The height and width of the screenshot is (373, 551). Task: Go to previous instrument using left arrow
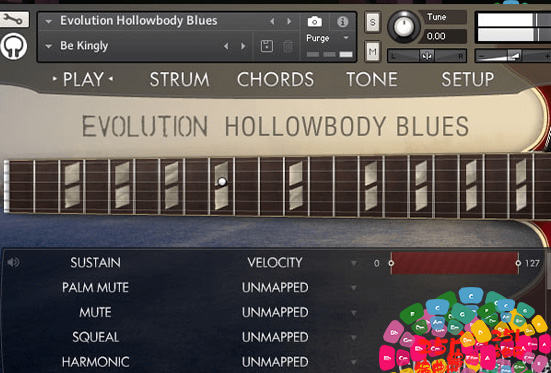coord(272,21)
